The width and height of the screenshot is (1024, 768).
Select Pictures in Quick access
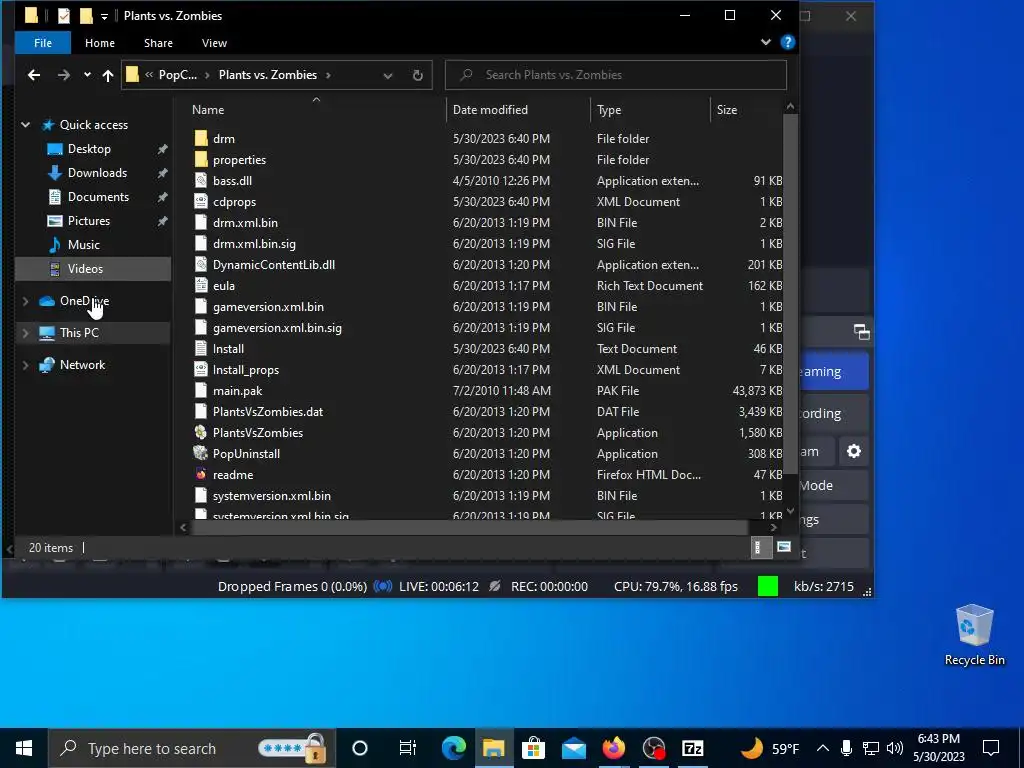pos(88,221)
